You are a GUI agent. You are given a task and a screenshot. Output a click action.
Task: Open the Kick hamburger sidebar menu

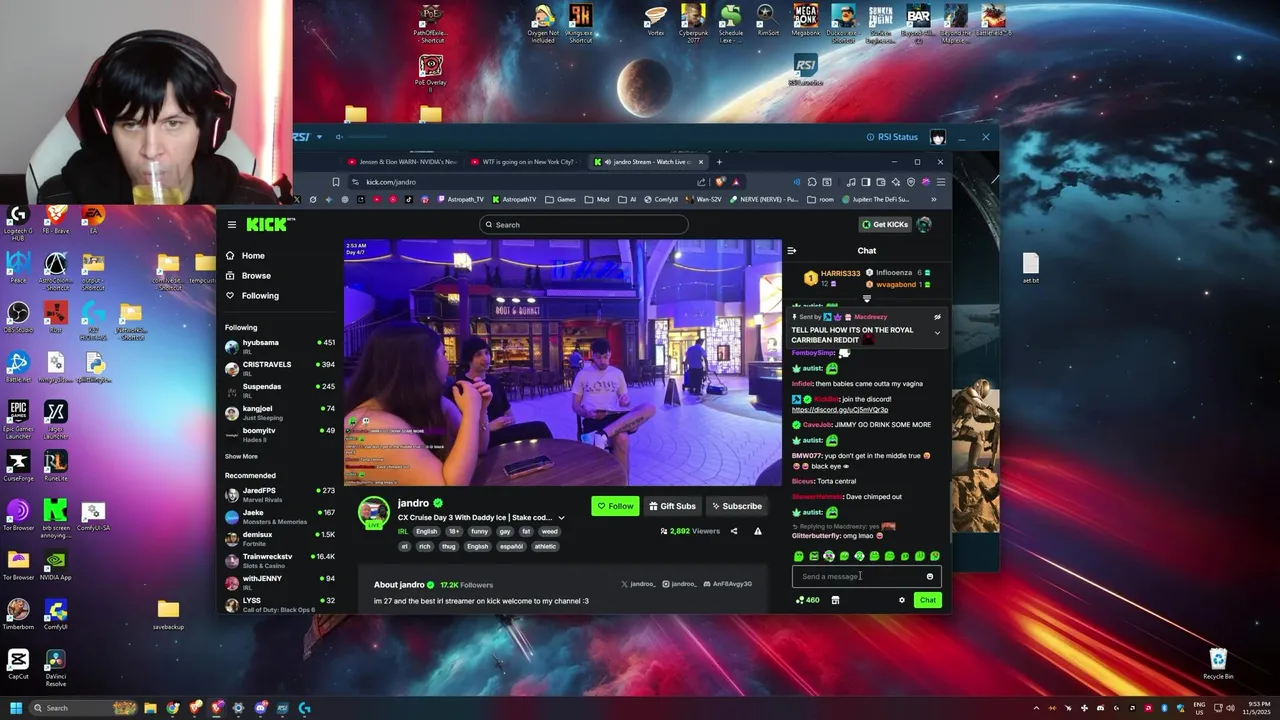[x=231, y=224]
